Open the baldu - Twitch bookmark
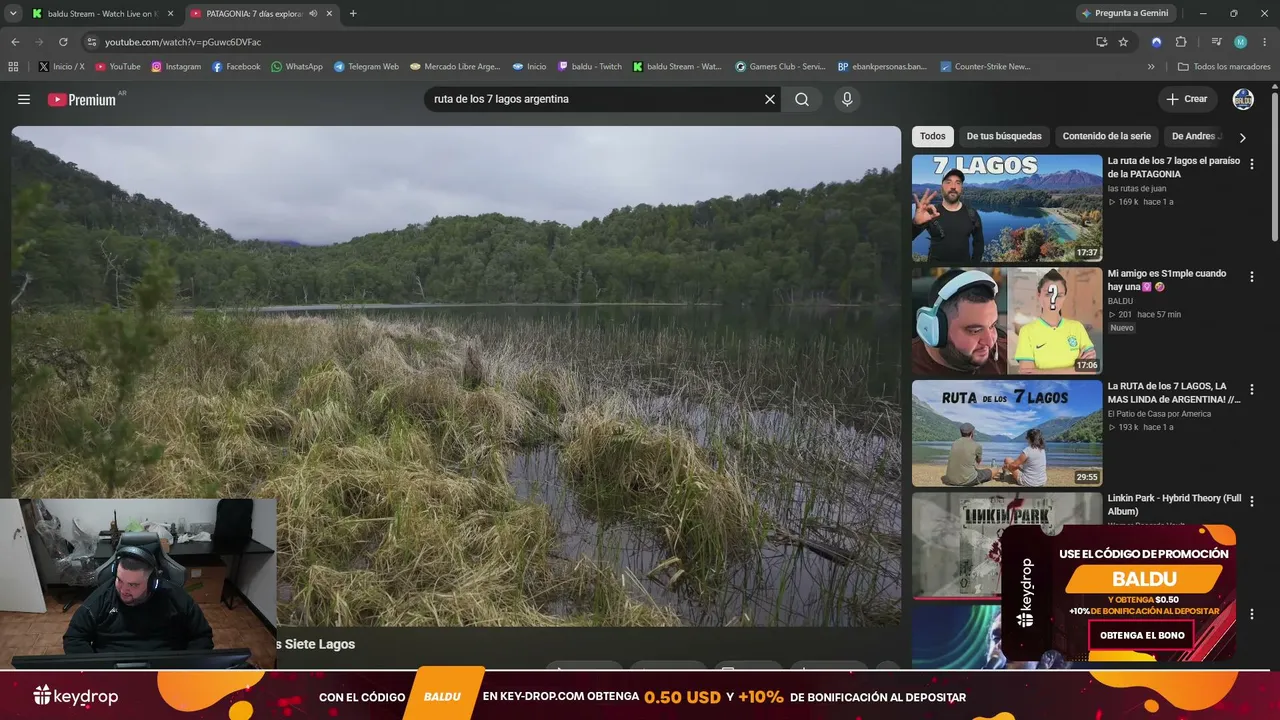This screenshot has height=720, width=1280. coord(589,67)
